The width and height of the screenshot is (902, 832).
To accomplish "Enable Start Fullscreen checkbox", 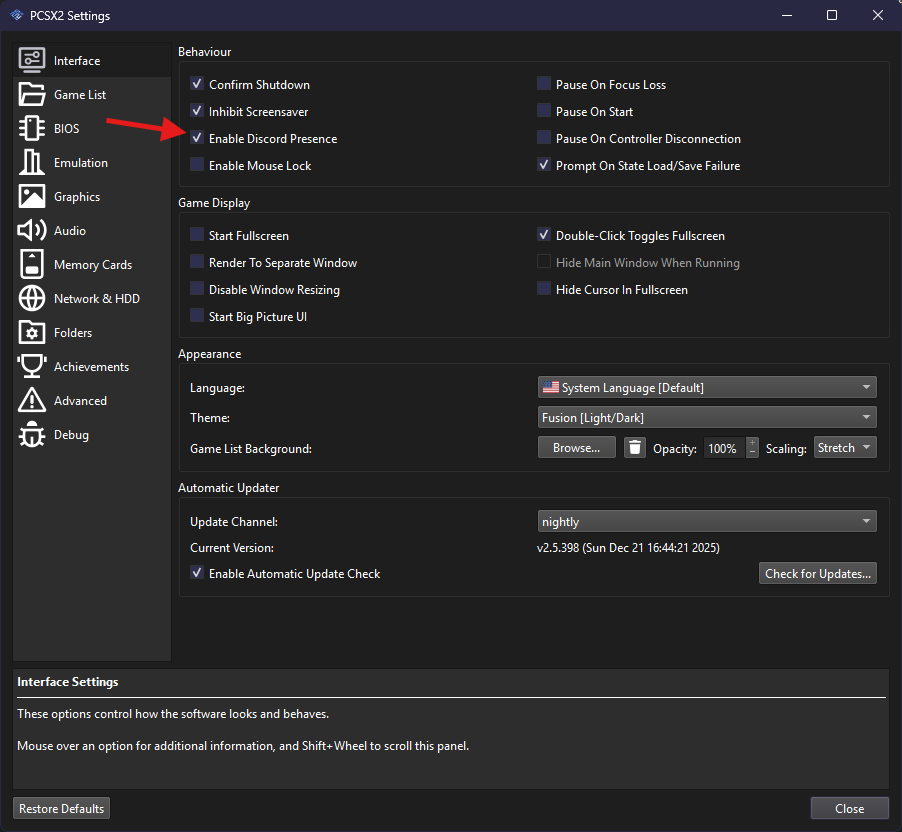I will tap(197, 235).
